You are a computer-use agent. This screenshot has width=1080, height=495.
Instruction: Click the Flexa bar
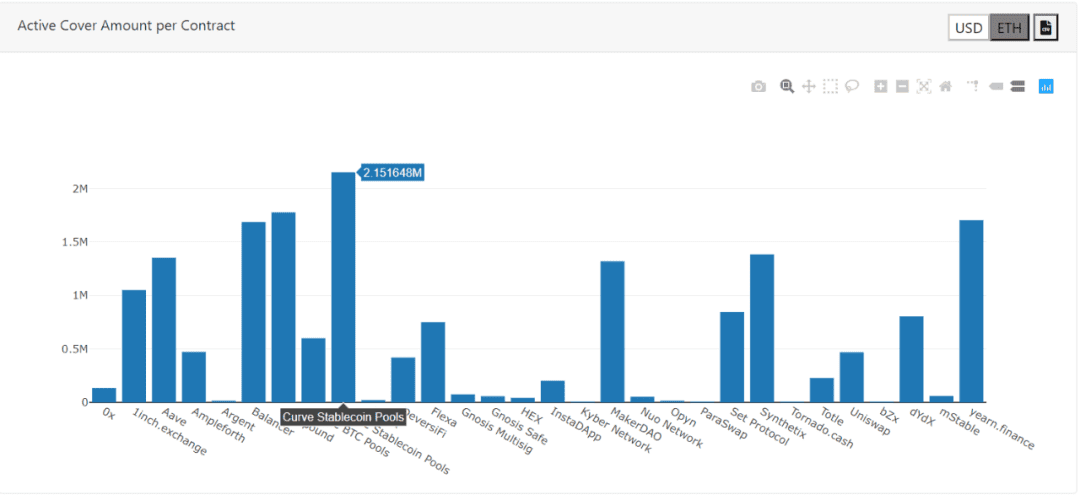click(433, 362)
